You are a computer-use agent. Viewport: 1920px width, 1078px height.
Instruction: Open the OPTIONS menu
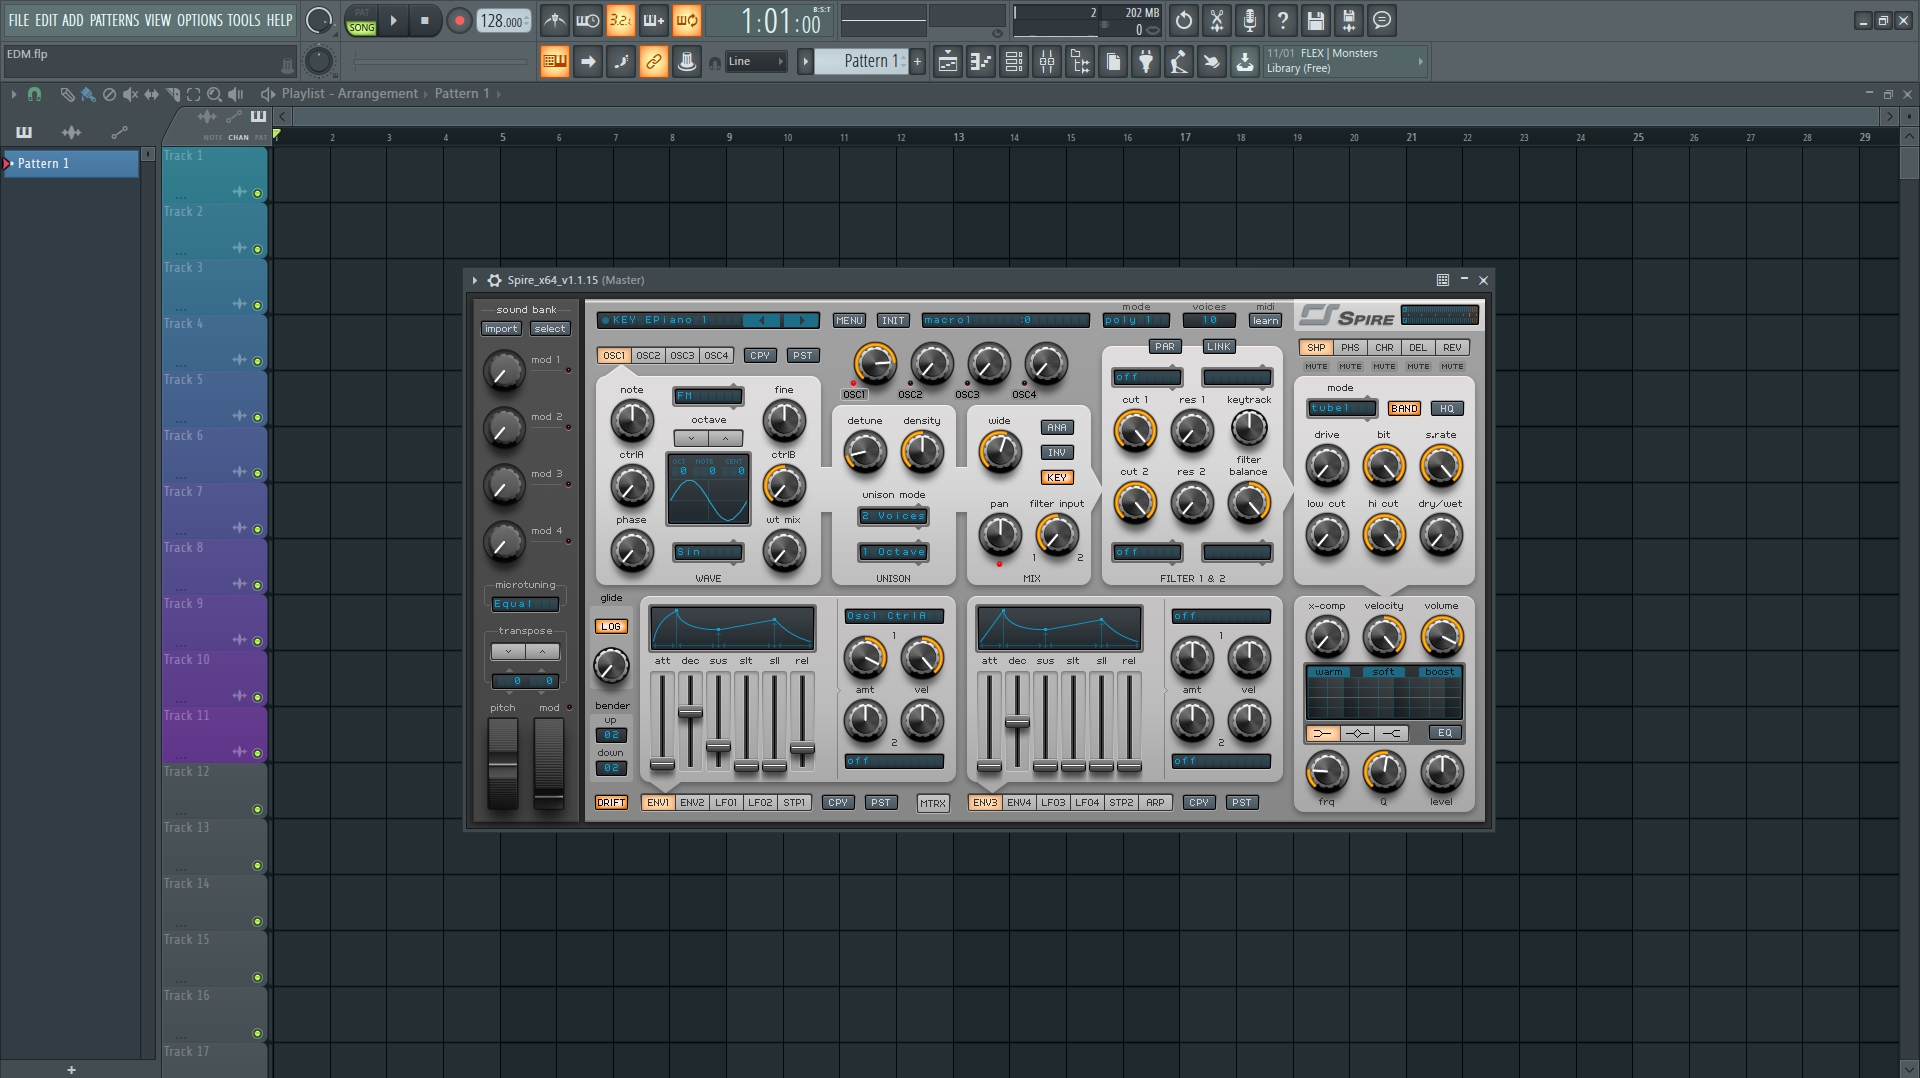tap(200, 20)
